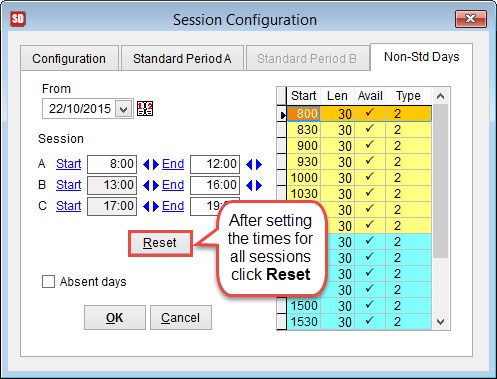This screenshot has width=497, height=379.
Task: Toggle Avail checkmark in the 1530 row
Action: (370, 322)
